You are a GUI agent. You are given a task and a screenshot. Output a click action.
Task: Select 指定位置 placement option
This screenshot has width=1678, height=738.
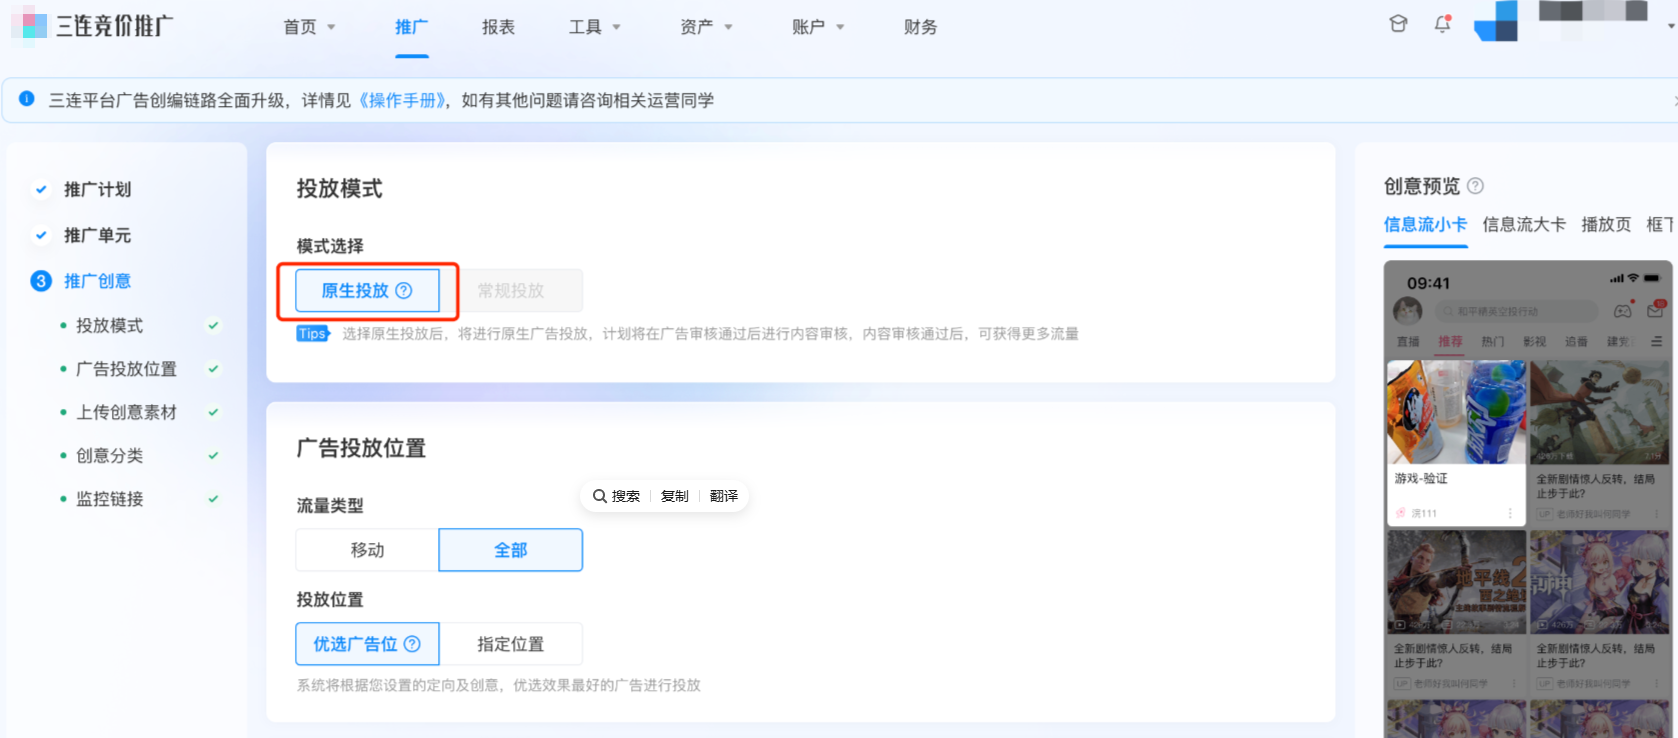pyautogui.click(x=511, y=644)
